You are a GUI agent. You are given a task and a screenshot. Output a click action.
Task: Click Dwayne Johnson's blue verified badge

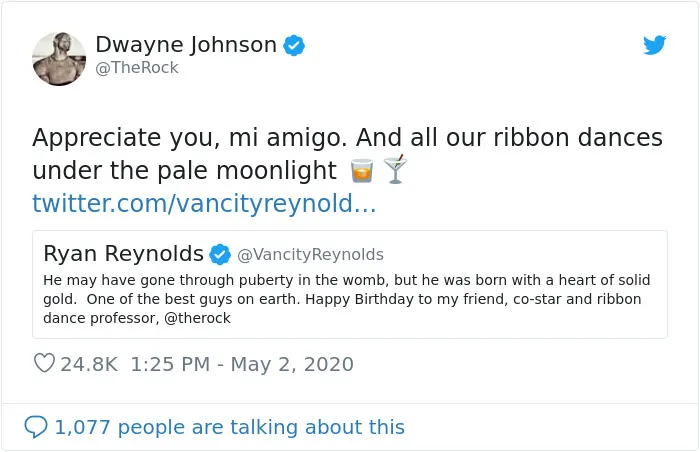point(294,45)
